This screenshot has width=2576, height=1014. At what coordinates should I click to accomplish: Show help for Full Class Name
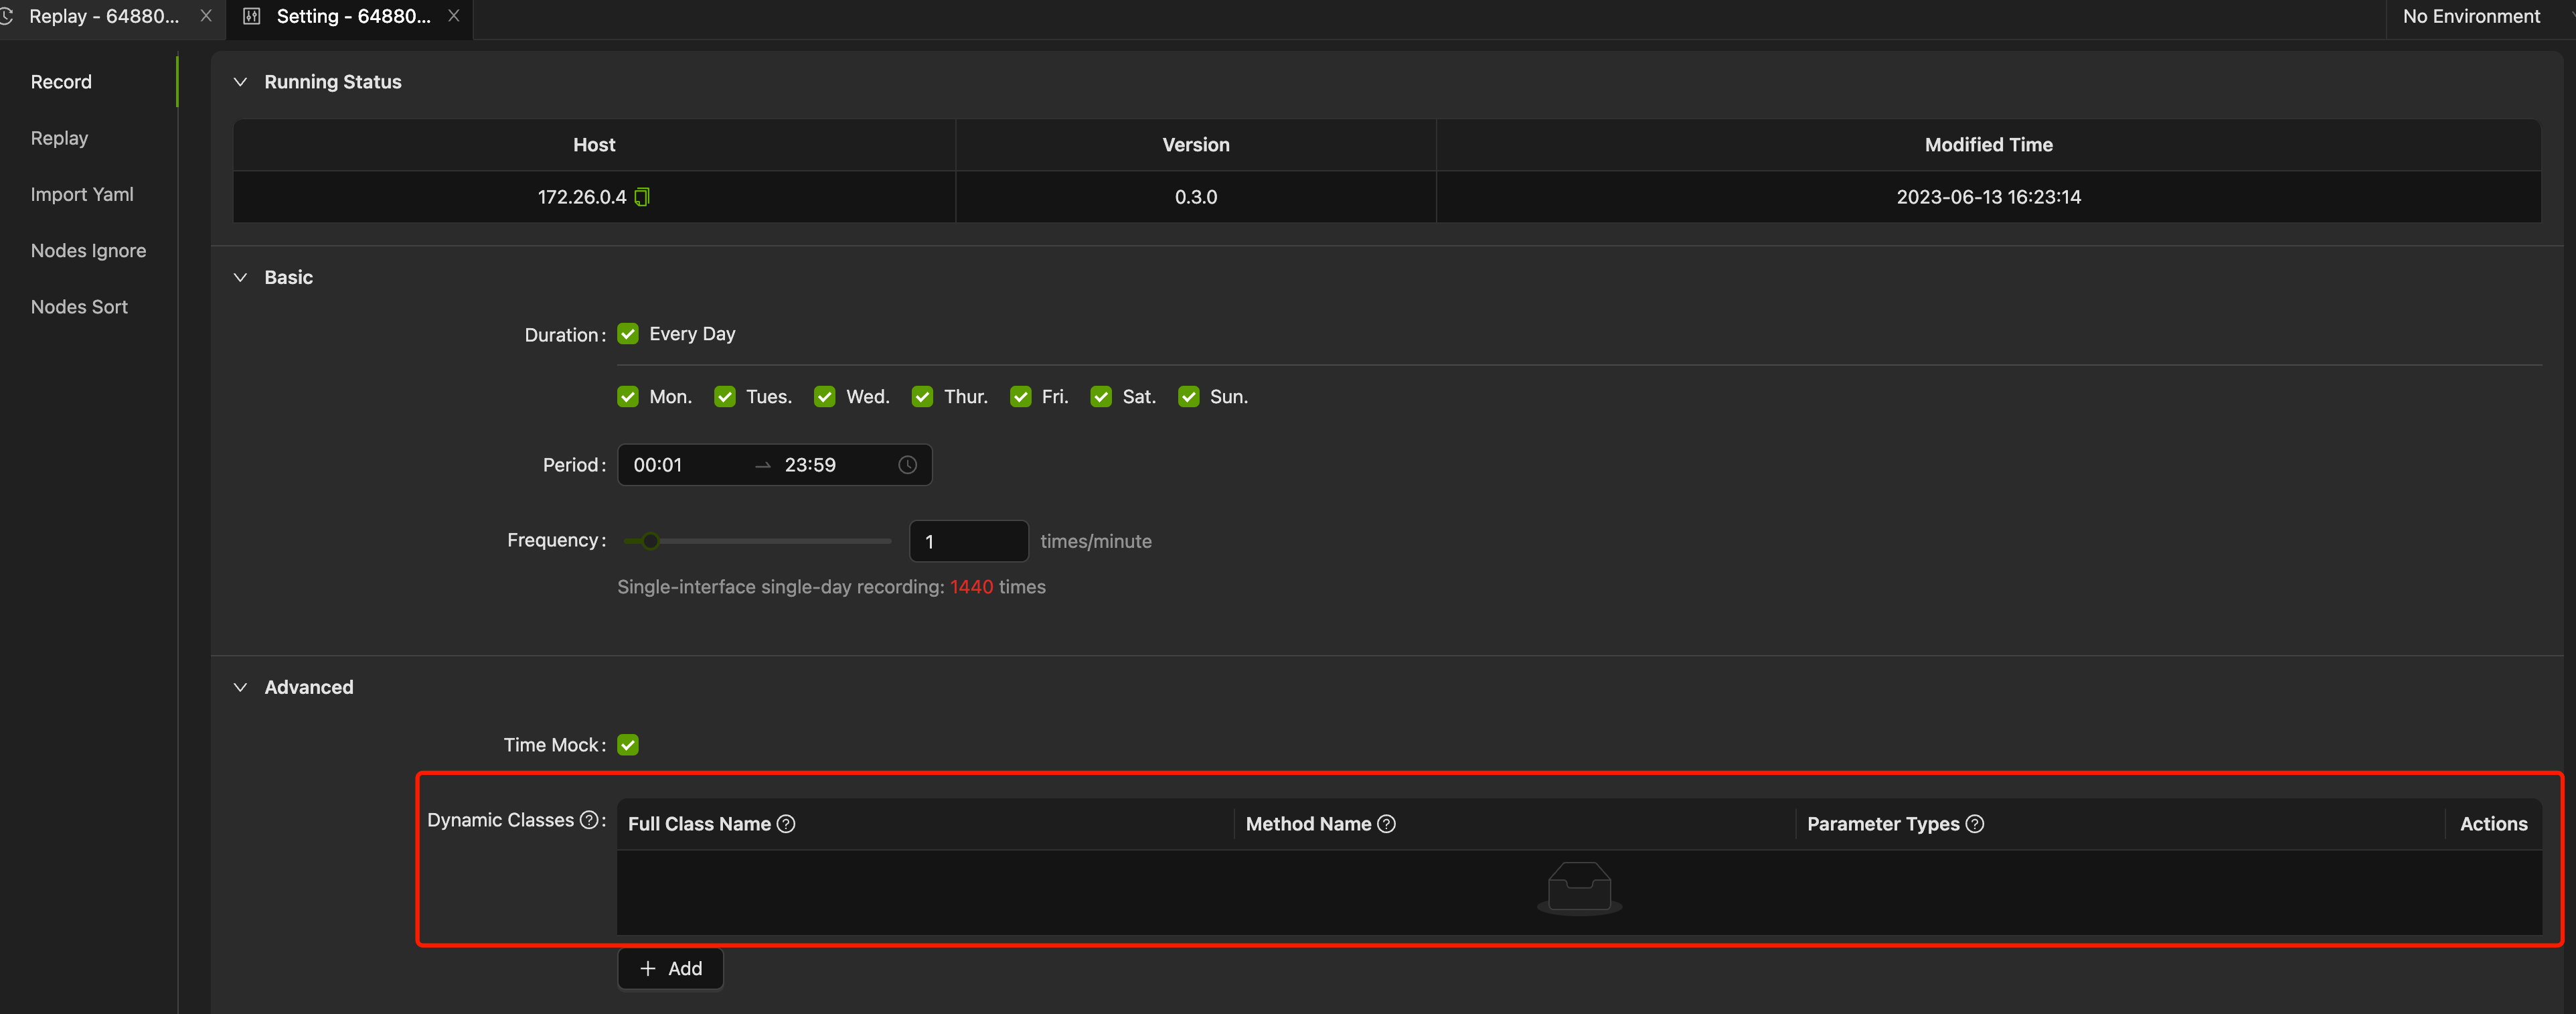pos(786,824)
